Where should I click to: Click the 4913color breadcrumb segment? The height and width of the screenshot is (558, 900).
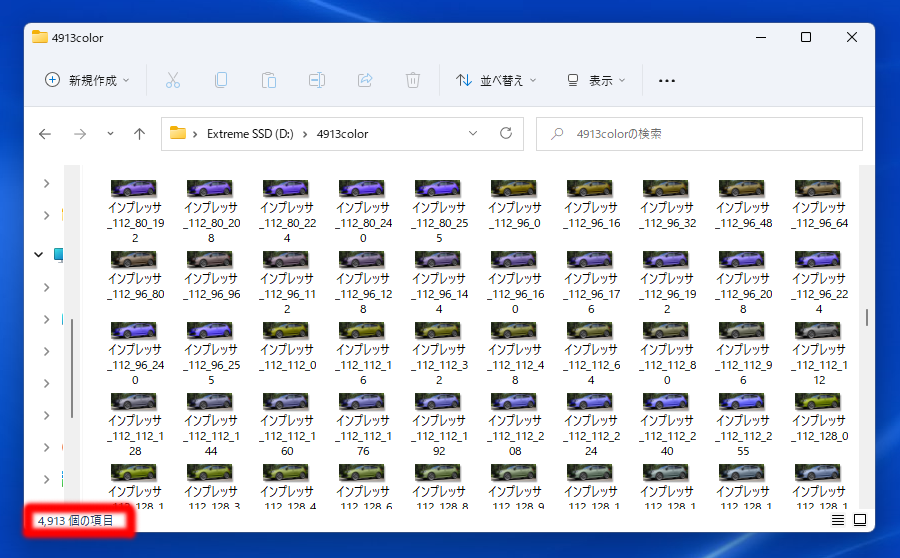click(343, 134)
